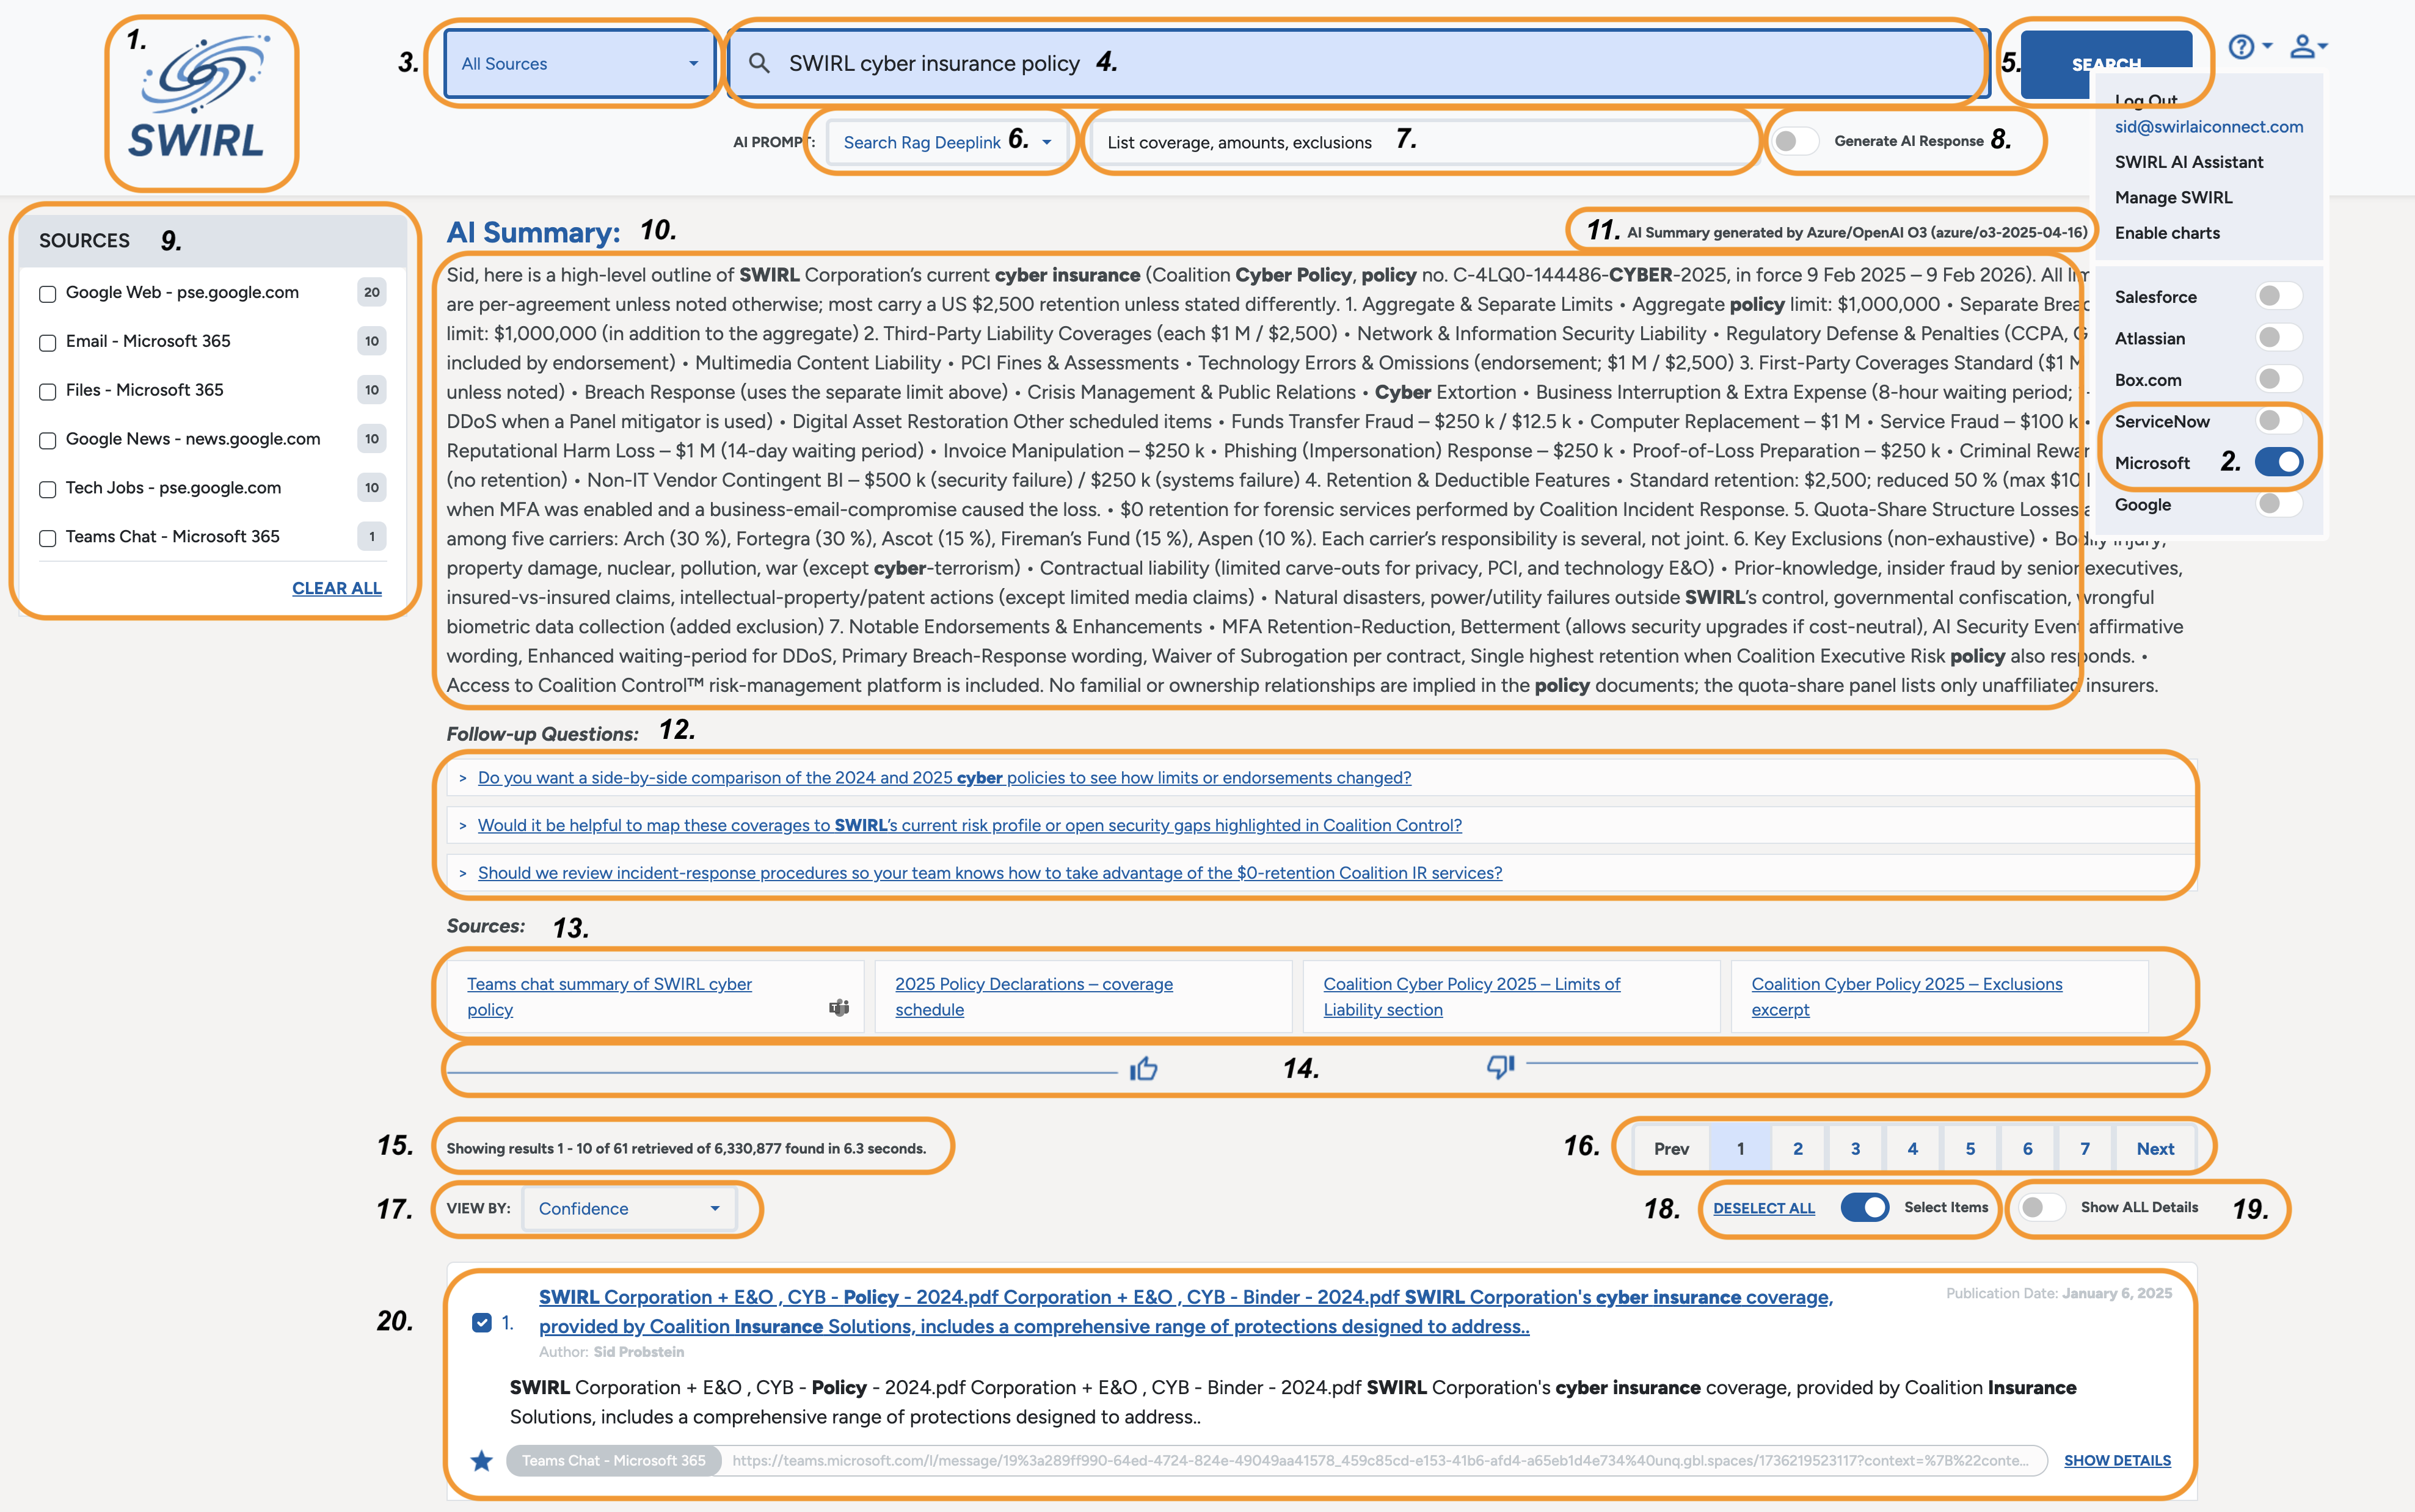Go to results page 2
This screenshot has width=2415, height=1512.
click(x=1797, y=1149)
